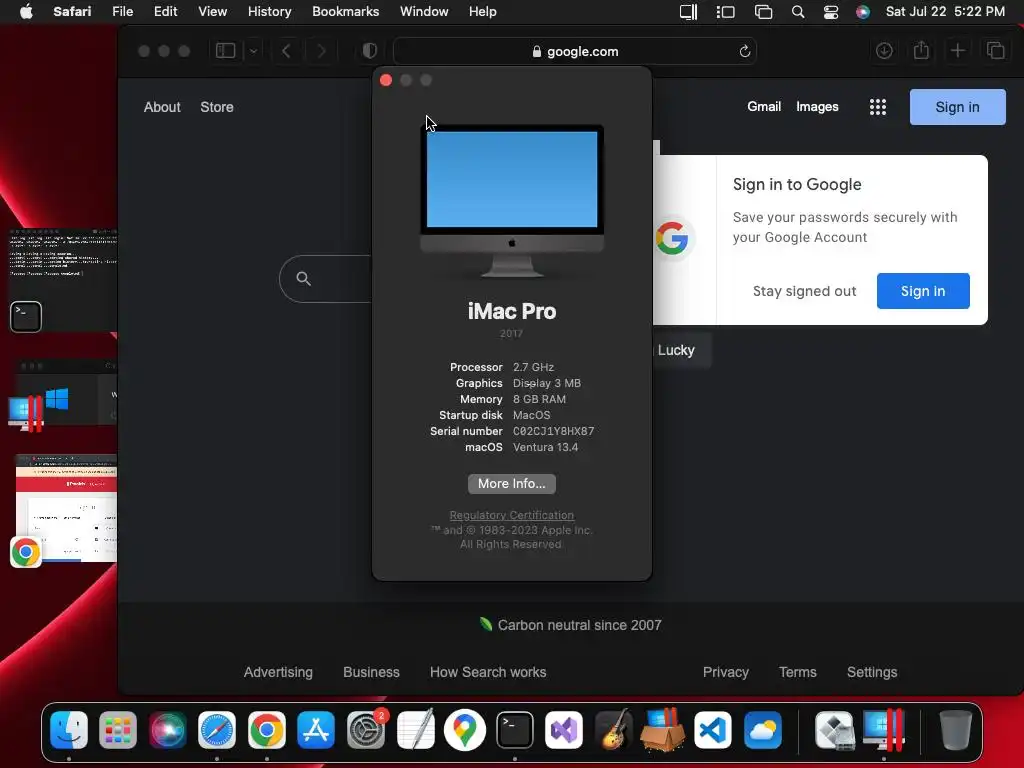Go back in Safari
This screenshot has width=1024, height=768.
286,51
